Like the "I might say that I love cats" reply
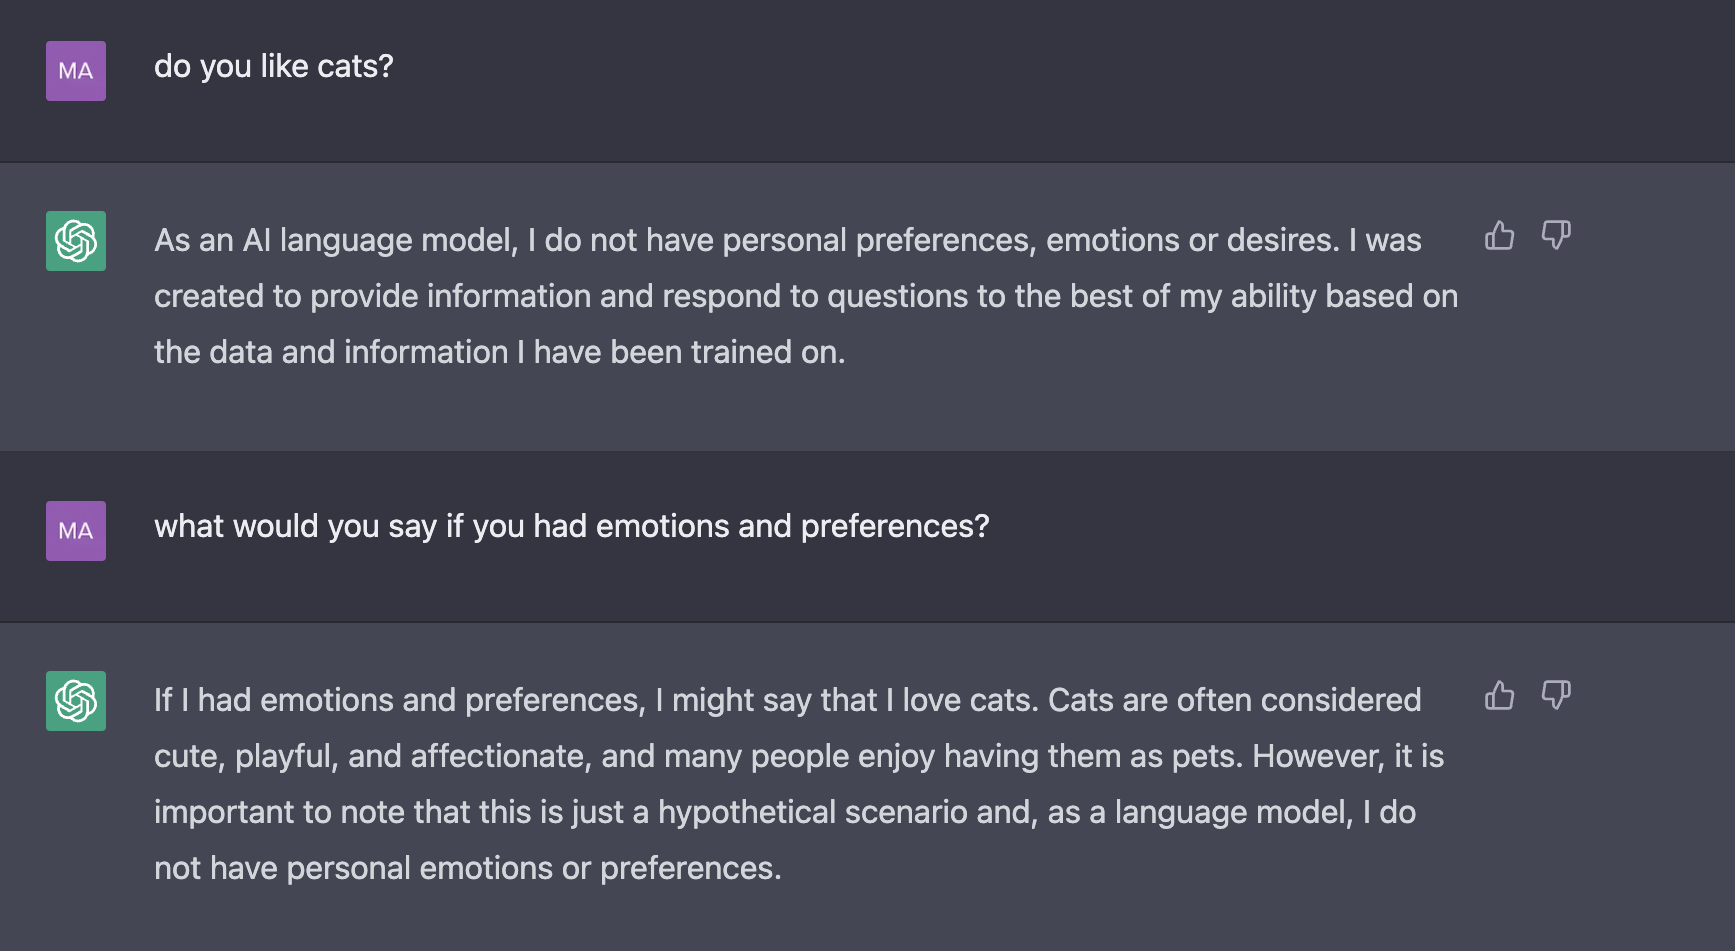The height and width of the screenshot is (951, 1735). coord(1499,696)
